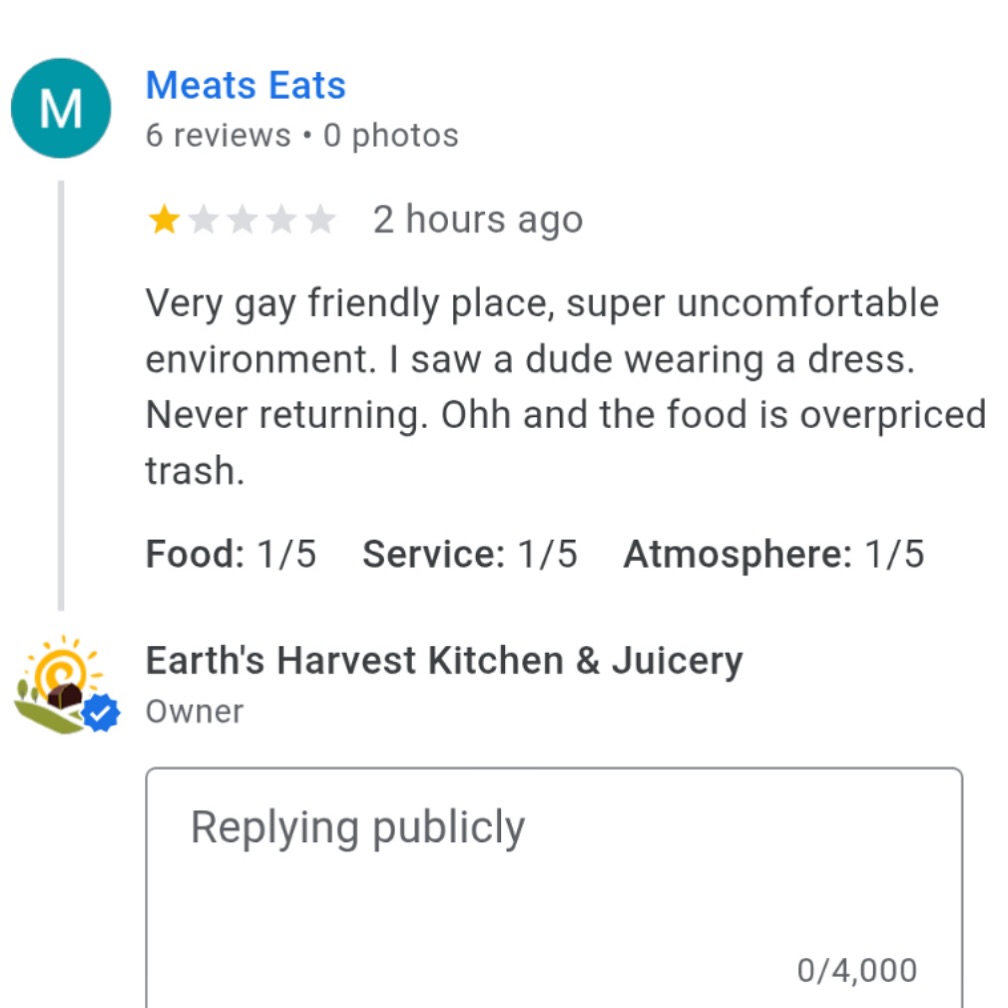Click the fifth gray rating star

[320, 219]
